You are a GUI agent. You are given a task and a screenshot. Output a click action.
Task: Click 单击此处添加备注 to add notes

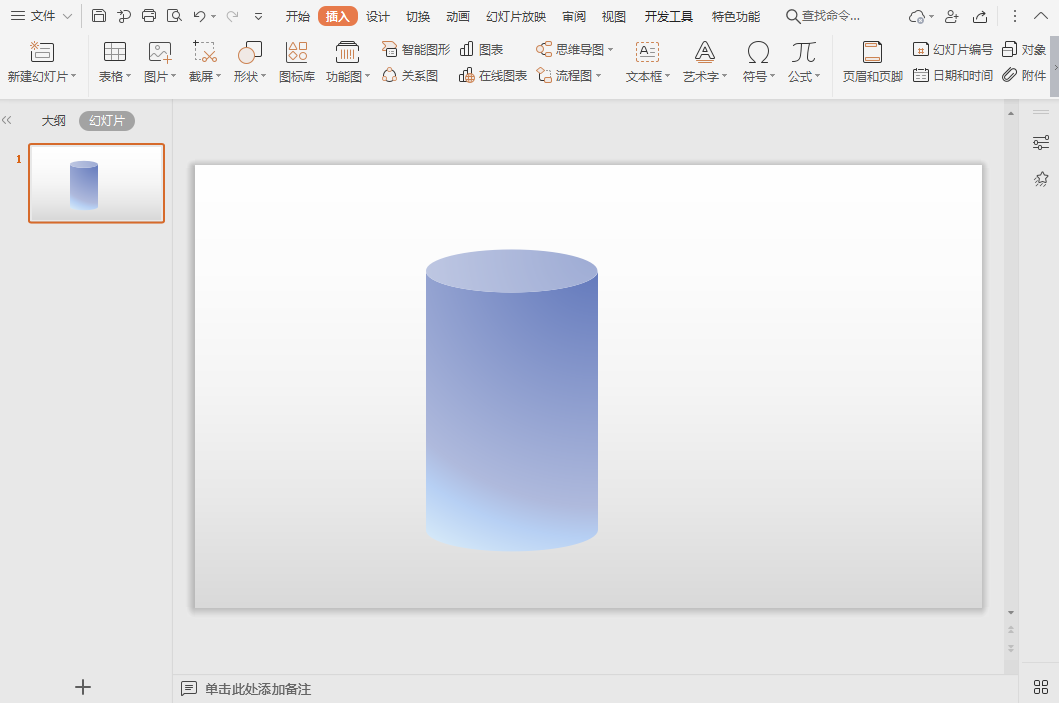[257, 689]
